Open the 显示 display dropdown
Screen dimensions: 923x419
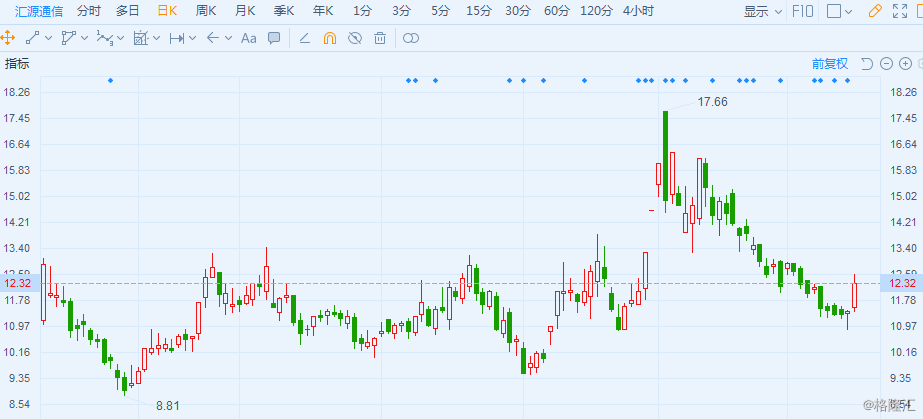763,11
